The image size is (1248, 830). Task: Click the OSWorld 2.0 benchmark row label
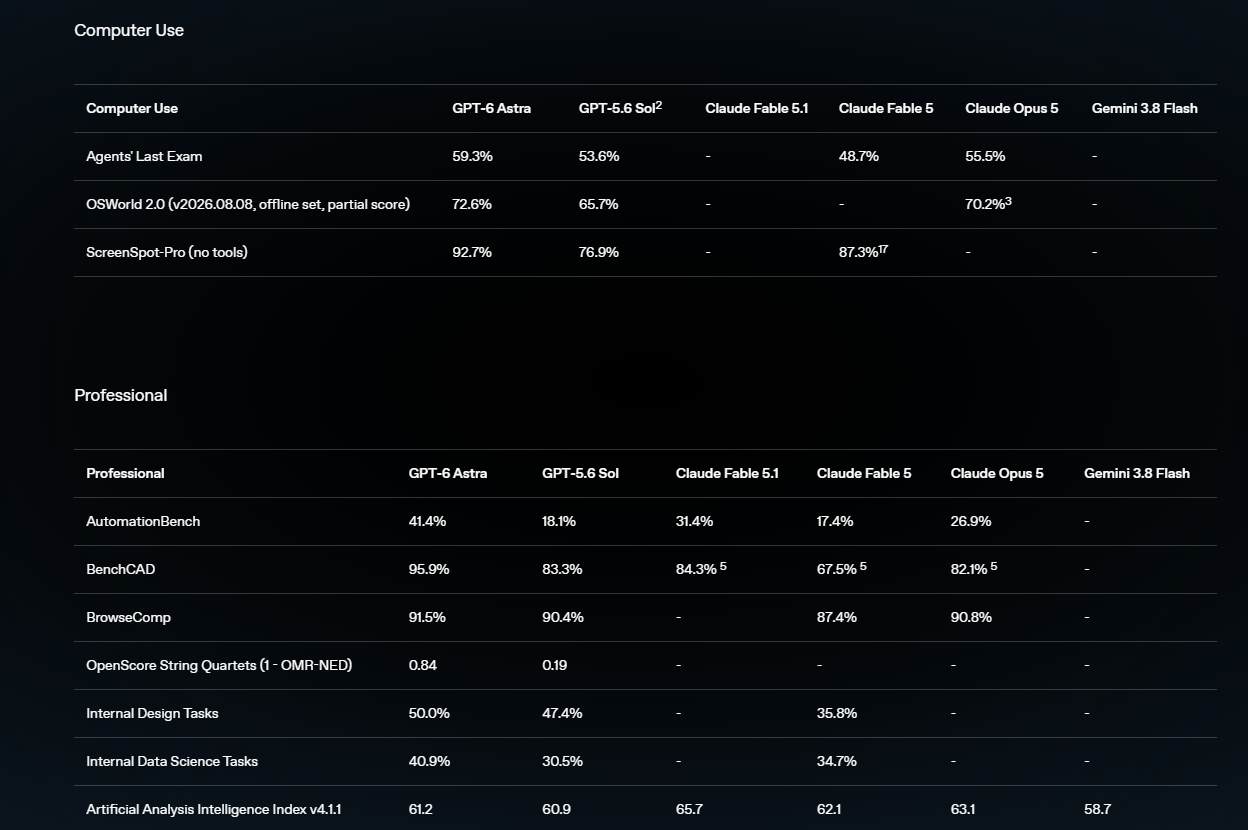point(248,204)
